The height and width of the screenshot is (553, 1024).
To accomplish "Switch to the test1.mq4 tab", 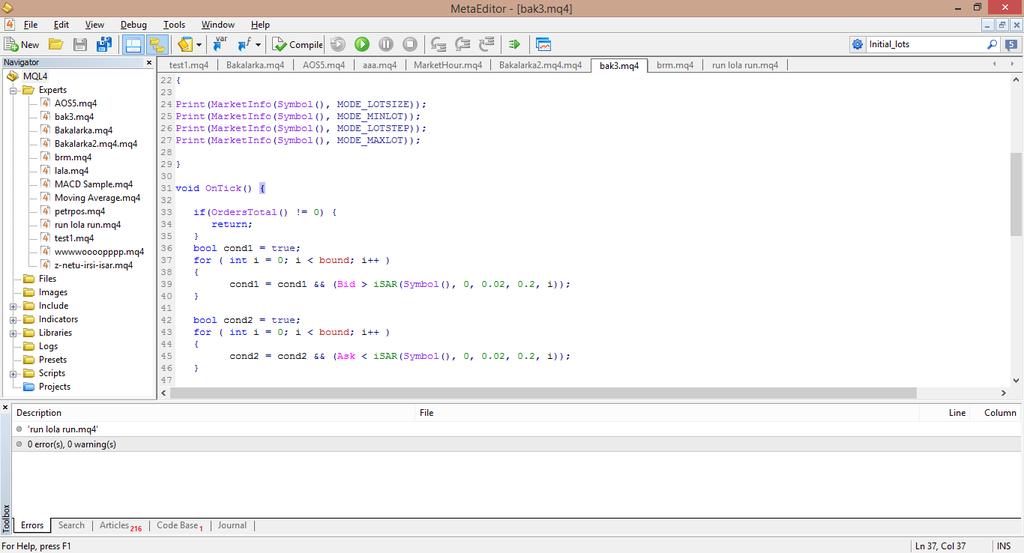I will click(x=189, y=65).
